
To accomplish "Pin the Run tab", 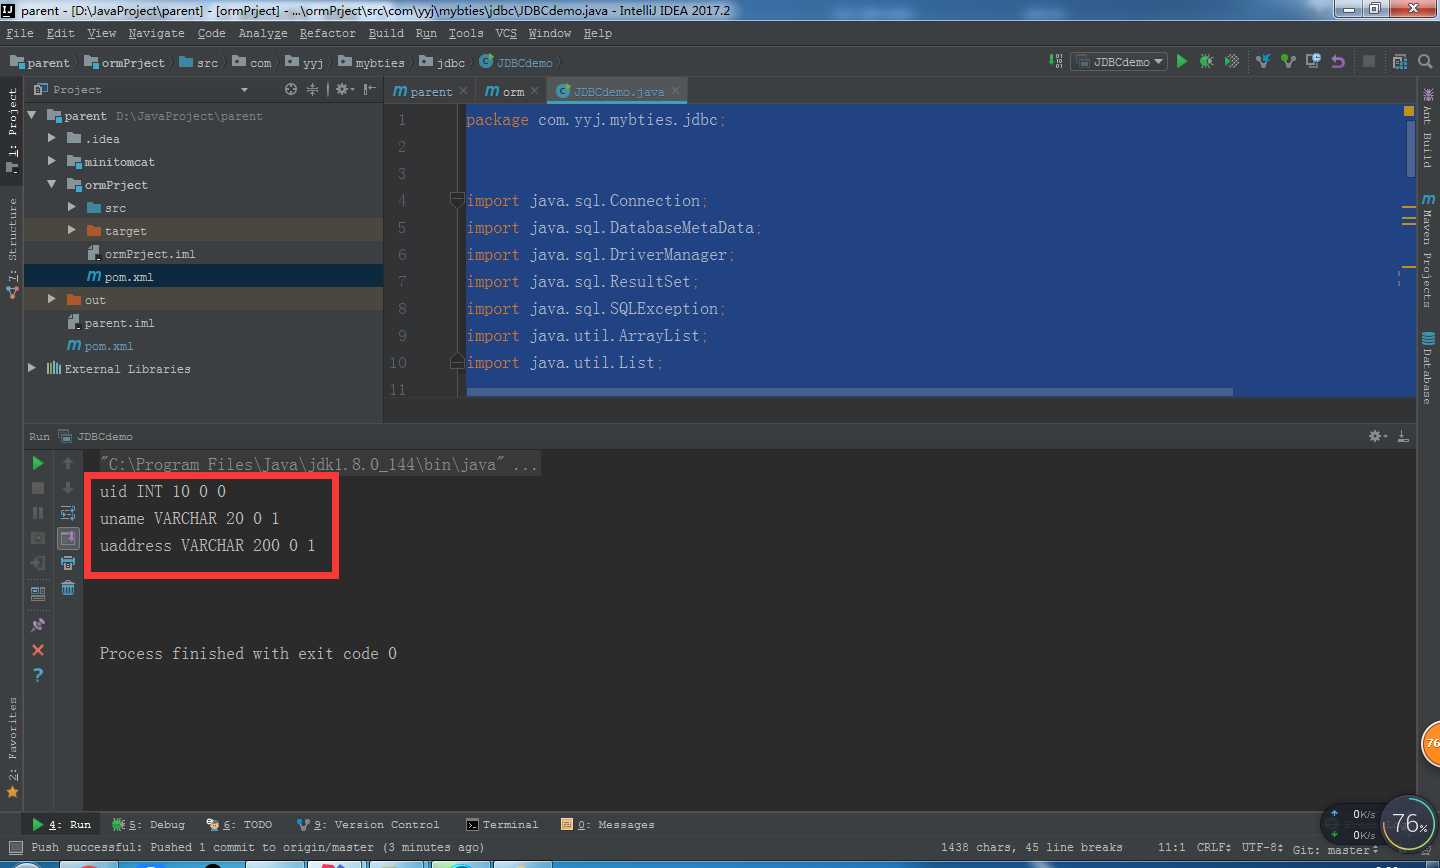I will click(x=38, y=625).
